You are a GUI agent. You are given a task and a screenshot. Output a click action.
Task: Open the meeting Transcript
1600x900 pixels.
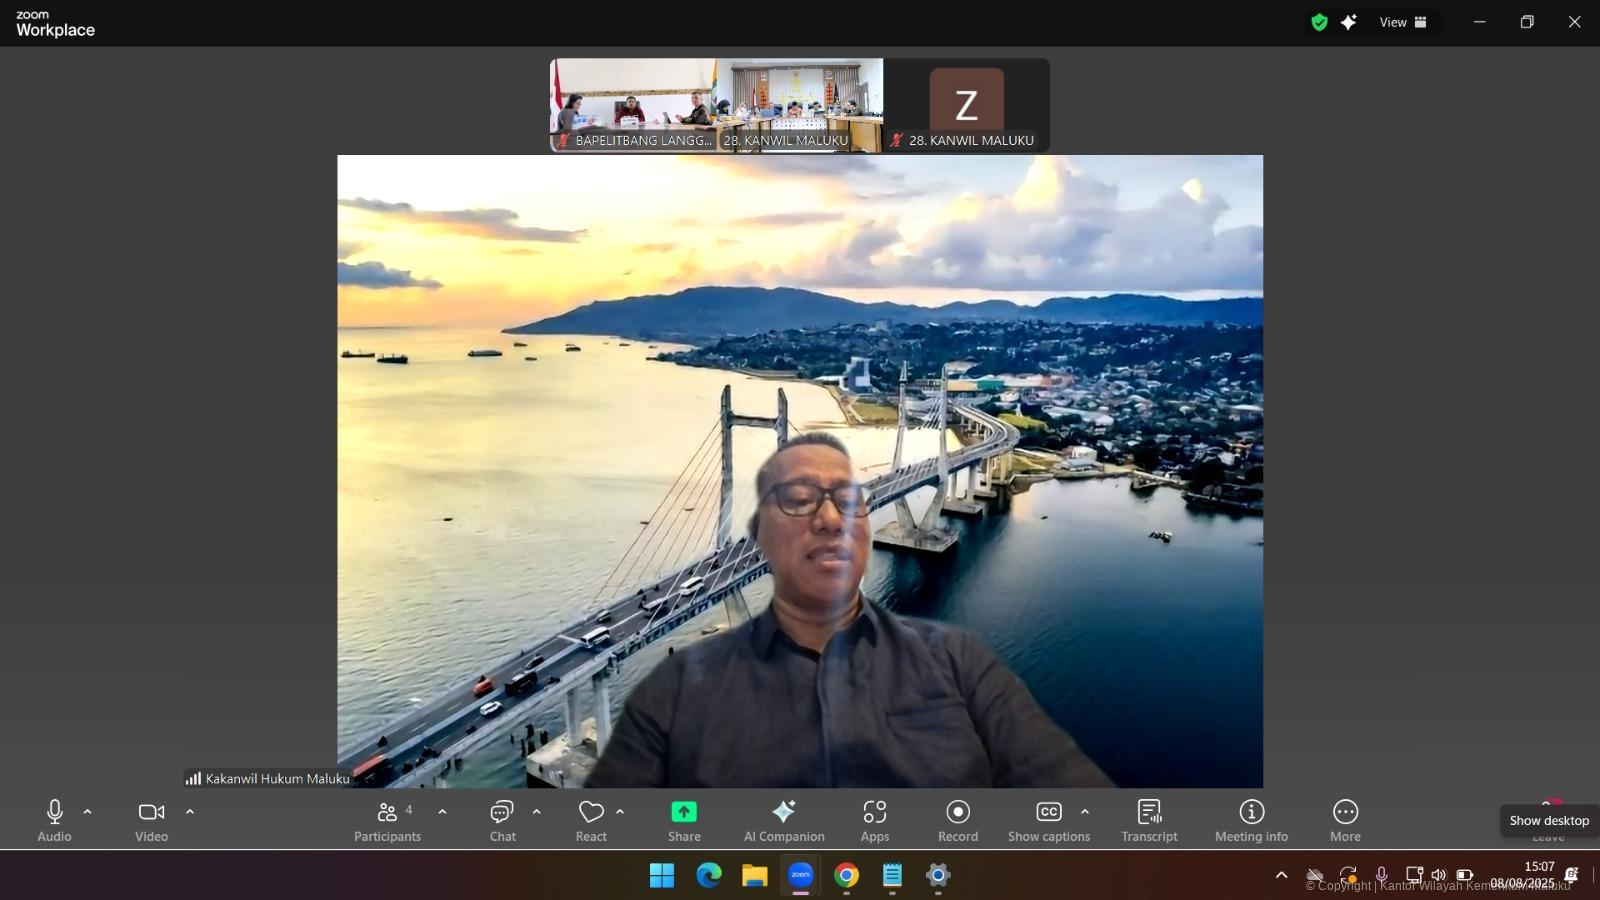[1149, 821]
